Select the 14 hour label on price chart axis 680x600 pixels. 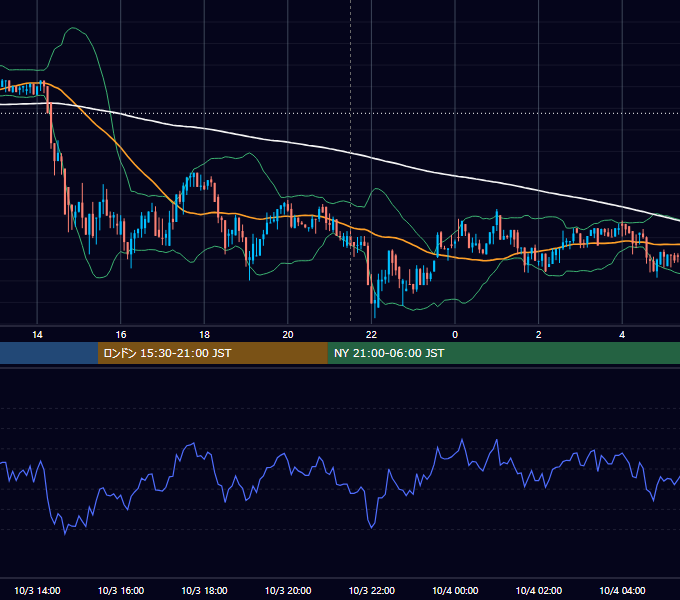37,335
